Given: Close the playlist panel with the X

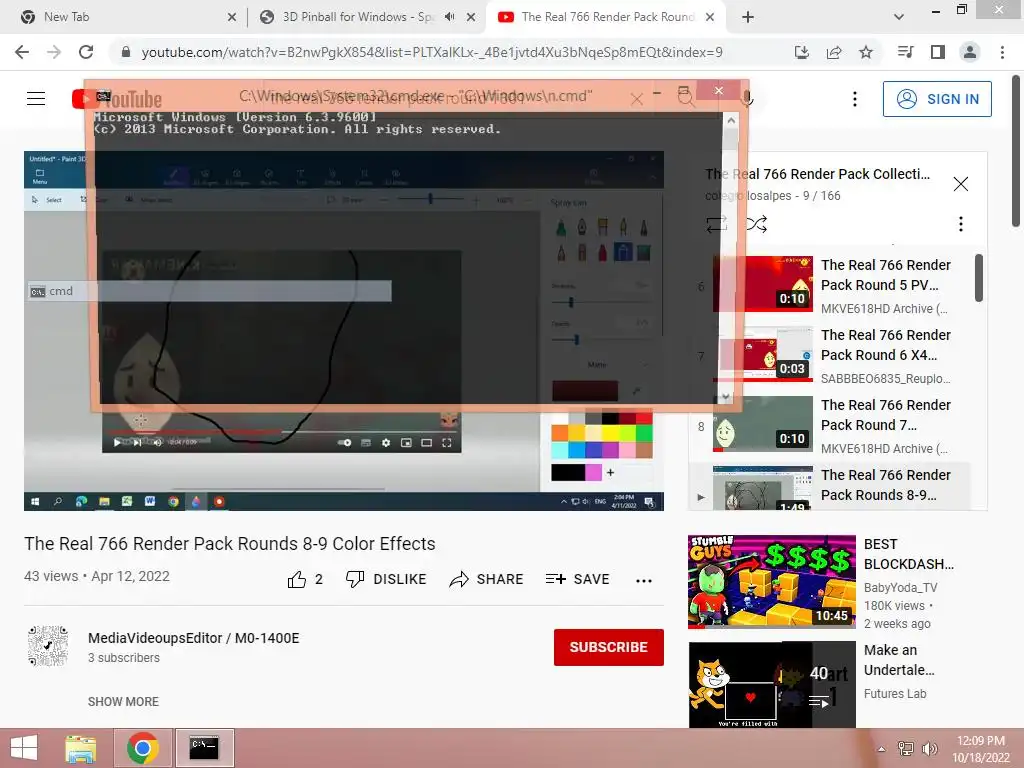Looking at the screenshot, I should 961,184.
